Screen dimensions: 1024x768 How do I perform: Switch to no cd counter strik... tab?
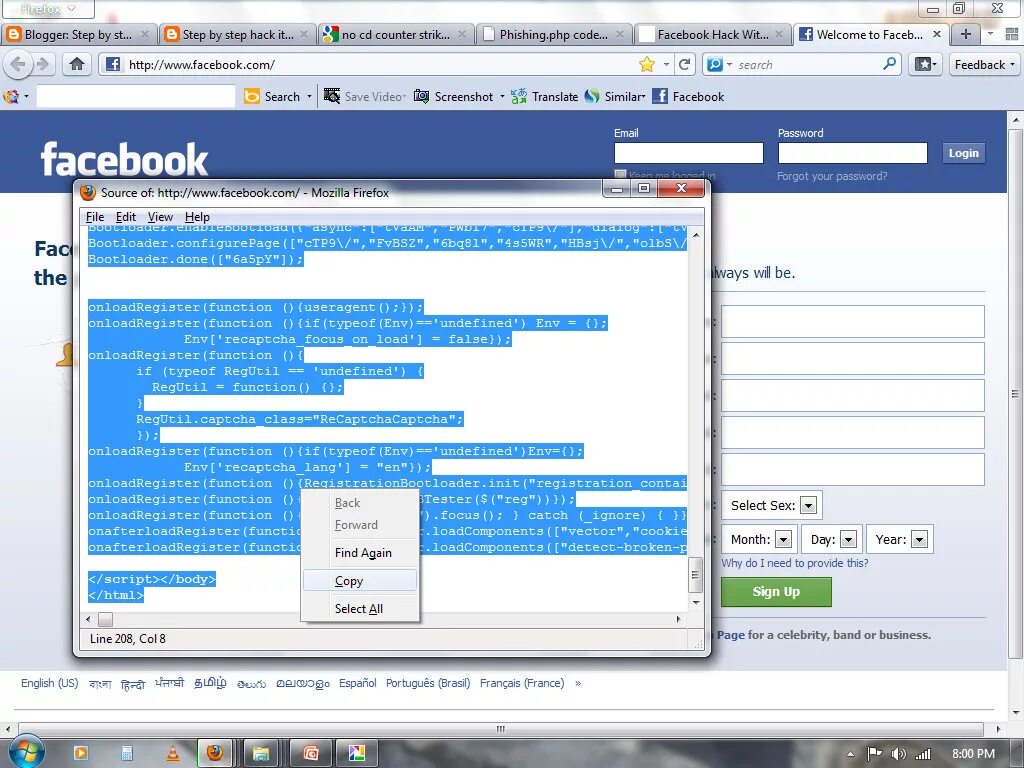(x=395, y=34)
